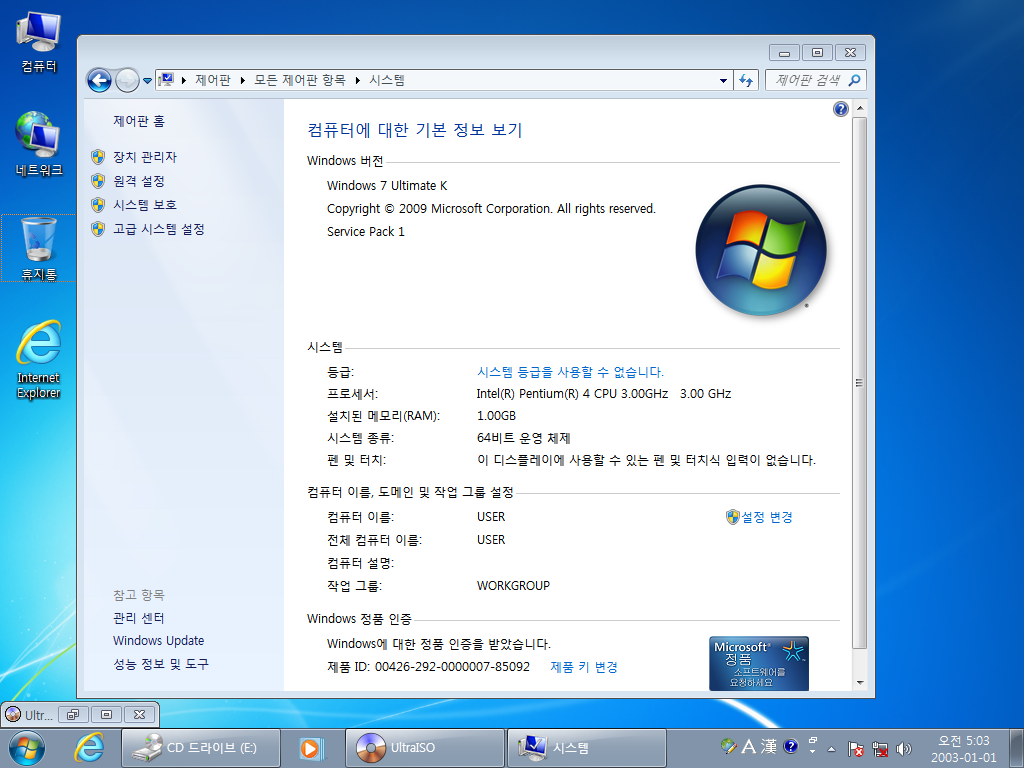The height and width of the screenshot is (768, 1024).
Task: Select the 모든 제어판 항목 breadcrumb
Action: tap(300, 80)
